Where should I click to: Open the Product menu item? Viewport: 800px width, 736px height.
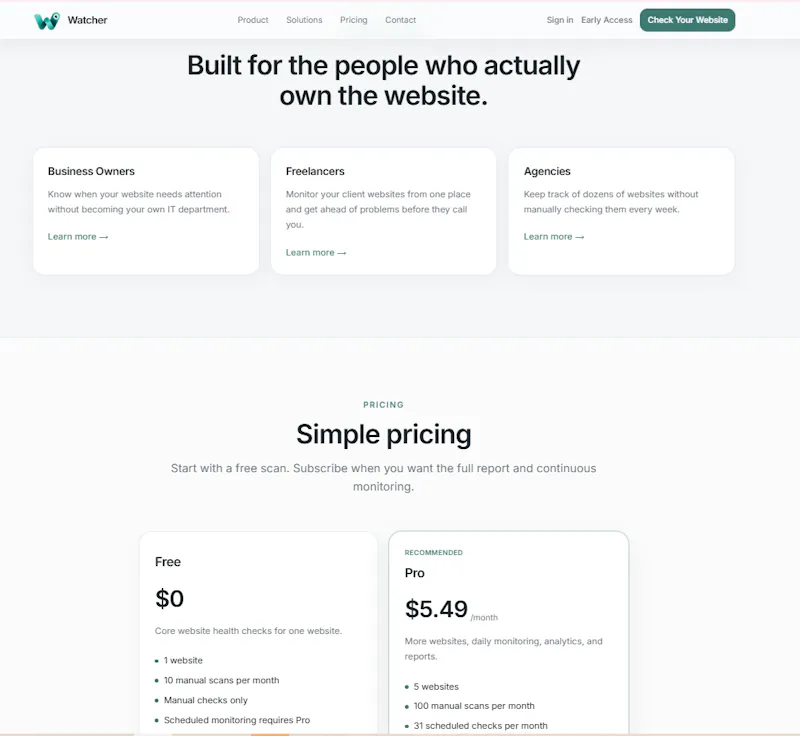[253, 20]
